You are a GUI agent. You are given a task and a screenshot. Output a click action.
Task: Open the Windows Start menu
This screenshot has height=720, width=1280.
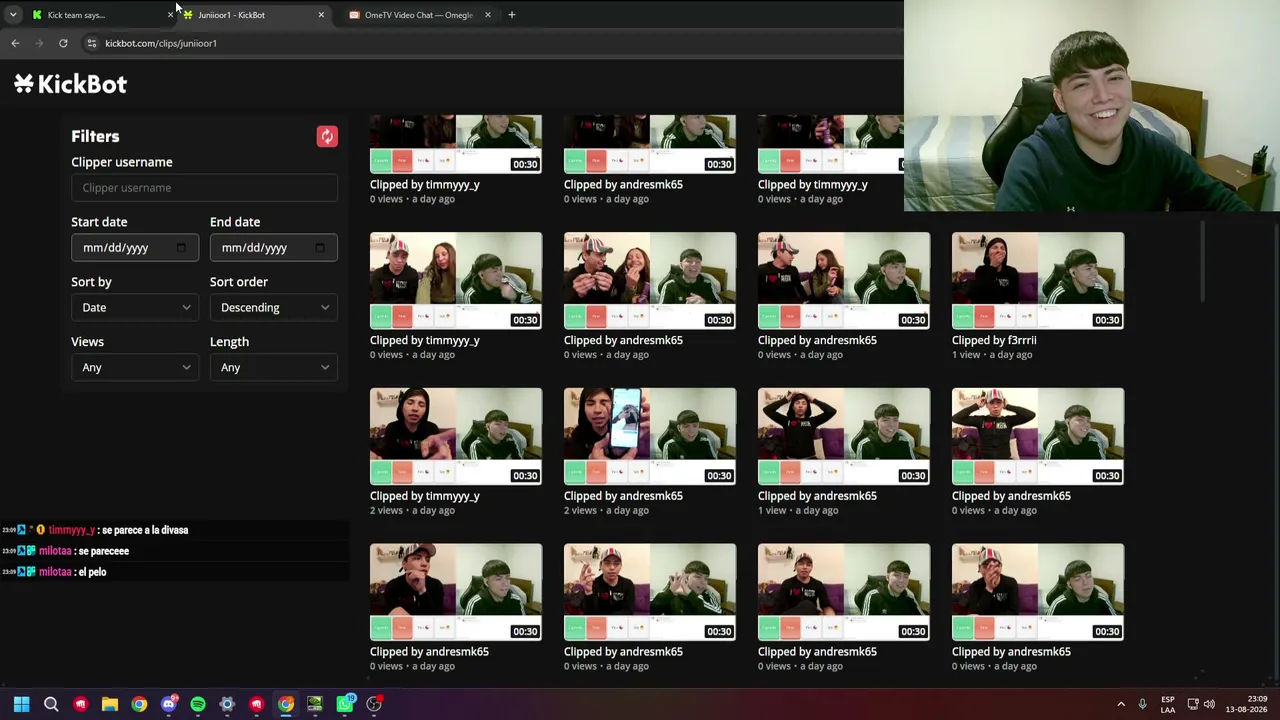click(21, 704)
